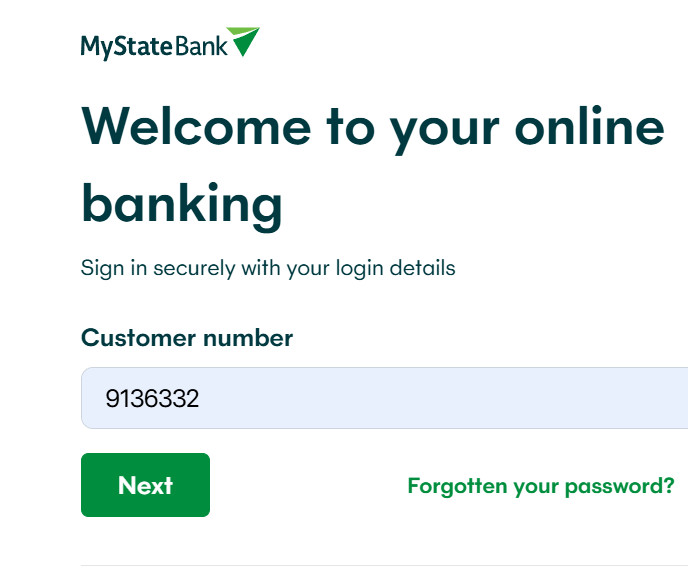
Task: Click the word Forgotten in the green link
Action: pyautogui.click(x=457, y=486)
